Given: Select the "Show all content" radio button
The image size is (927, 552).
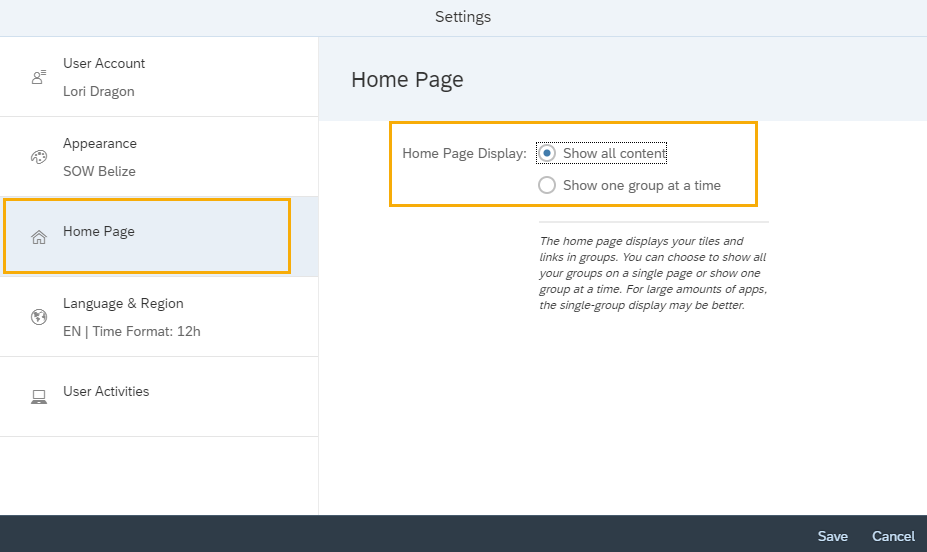Looking at the screenshot, I should 547,153.
